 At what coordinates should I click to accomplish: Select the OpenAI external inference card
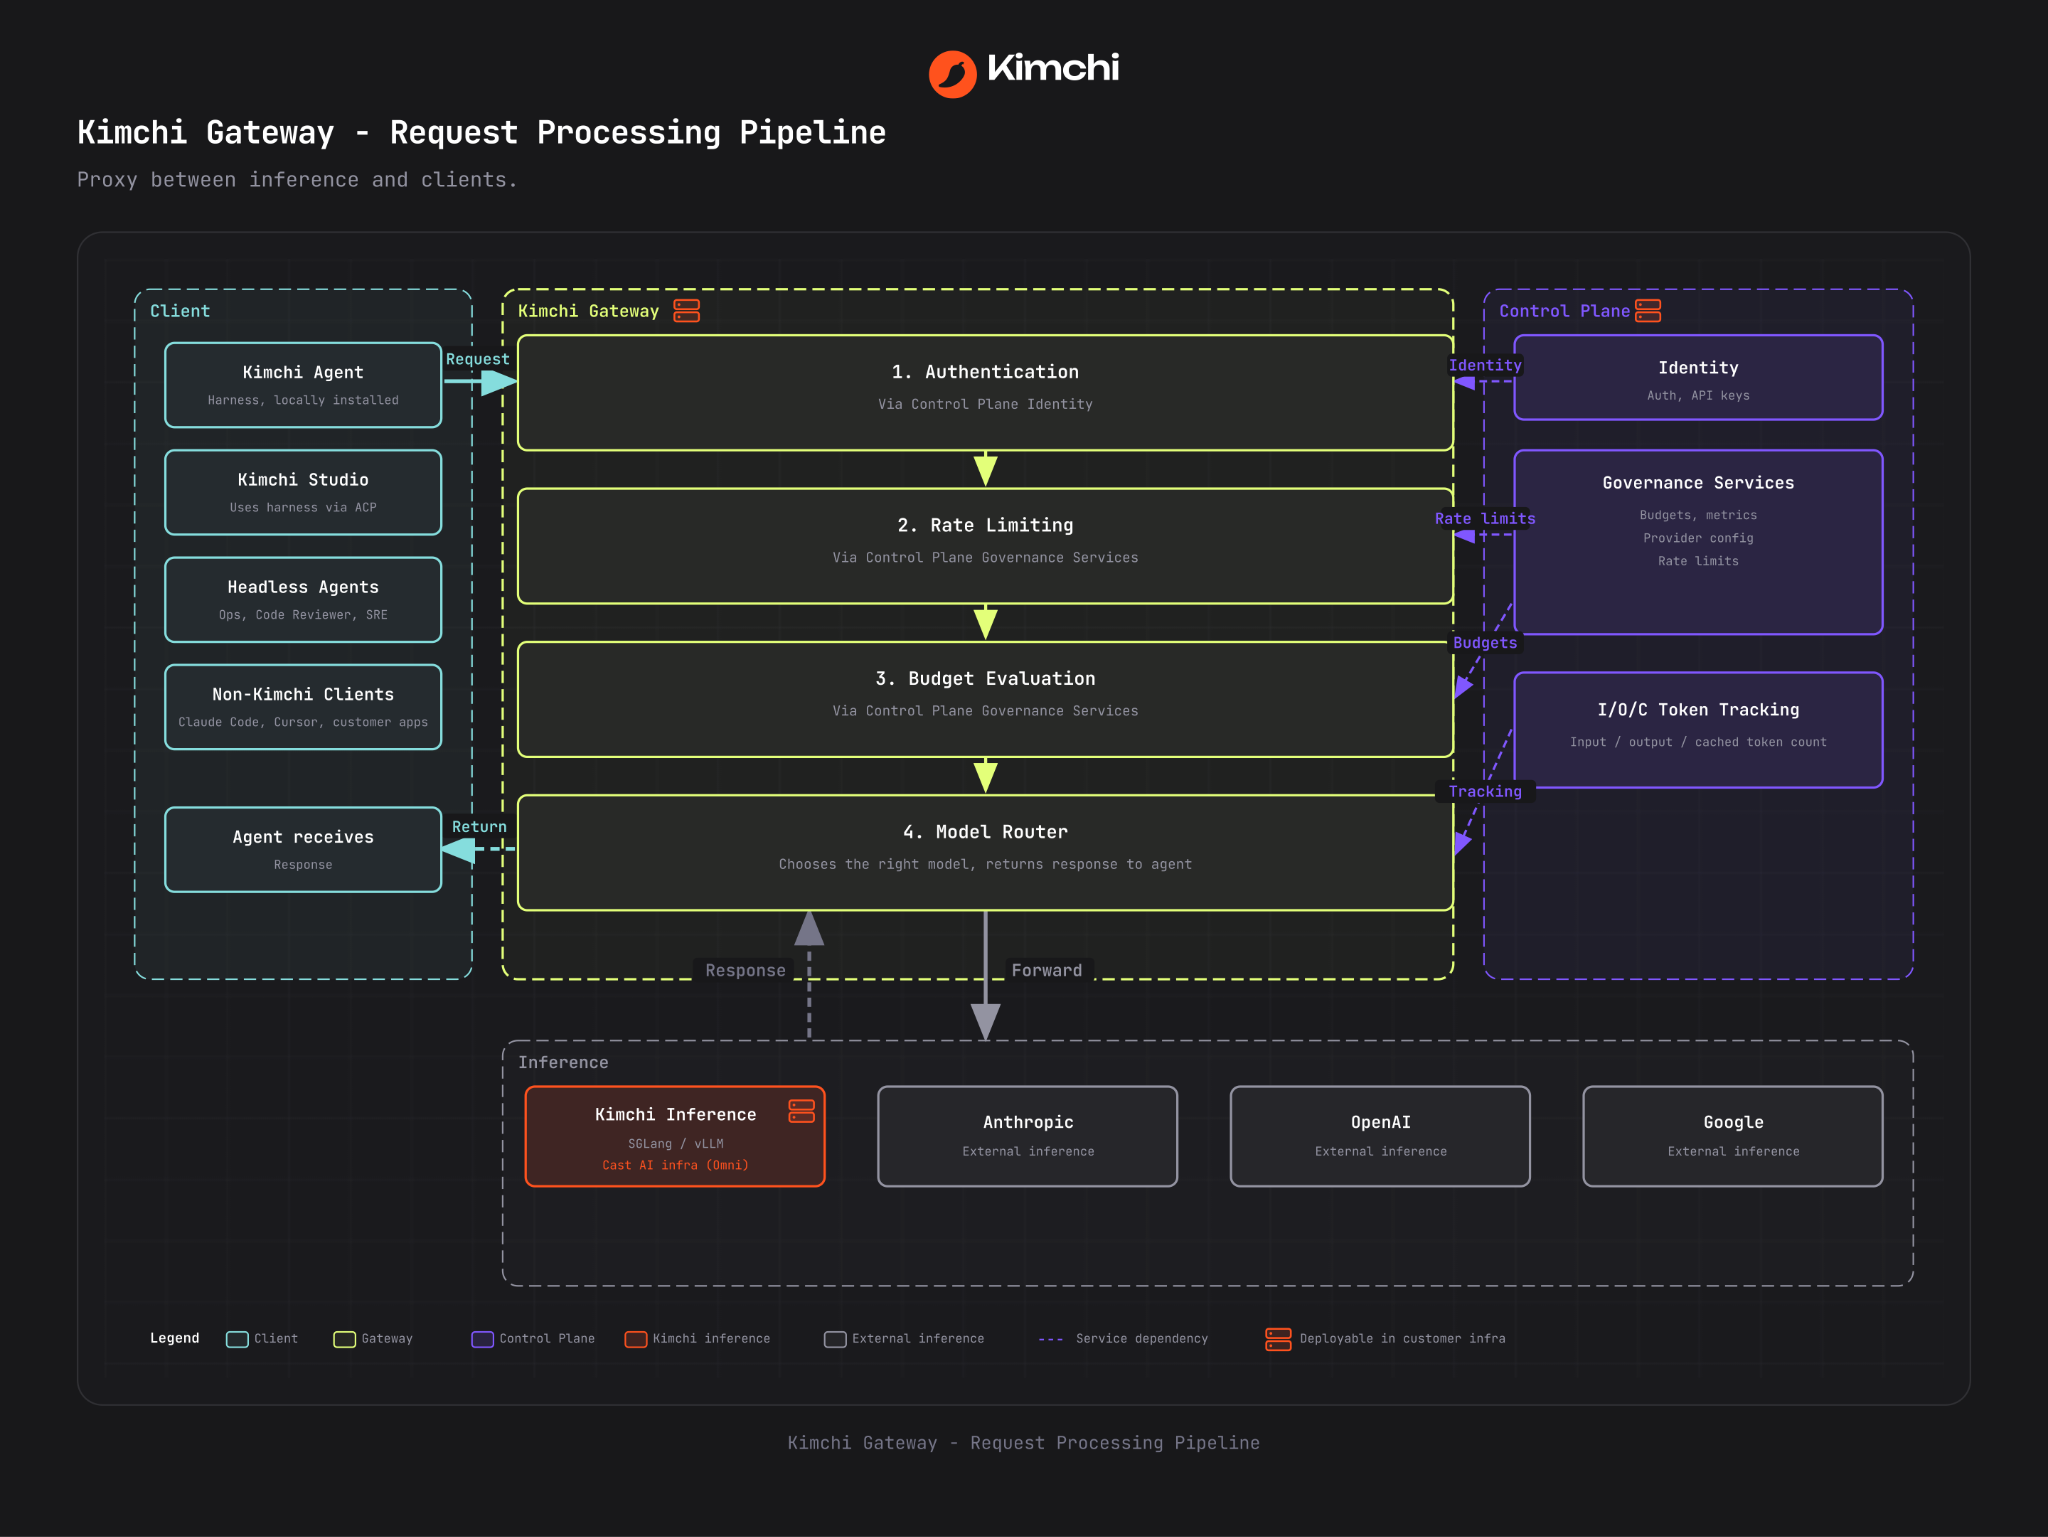(x=1380, y=1136)
